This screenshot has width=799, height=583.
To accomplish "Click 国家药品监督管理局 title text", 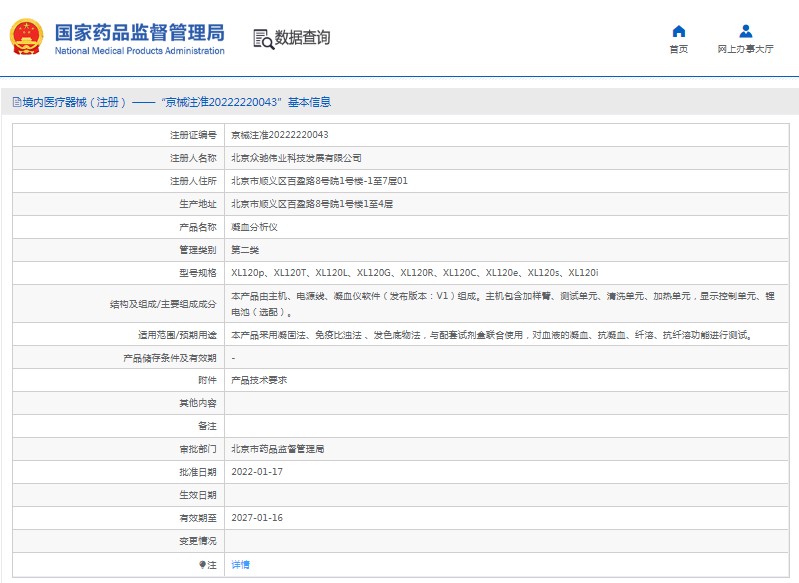I will point(140,32).
